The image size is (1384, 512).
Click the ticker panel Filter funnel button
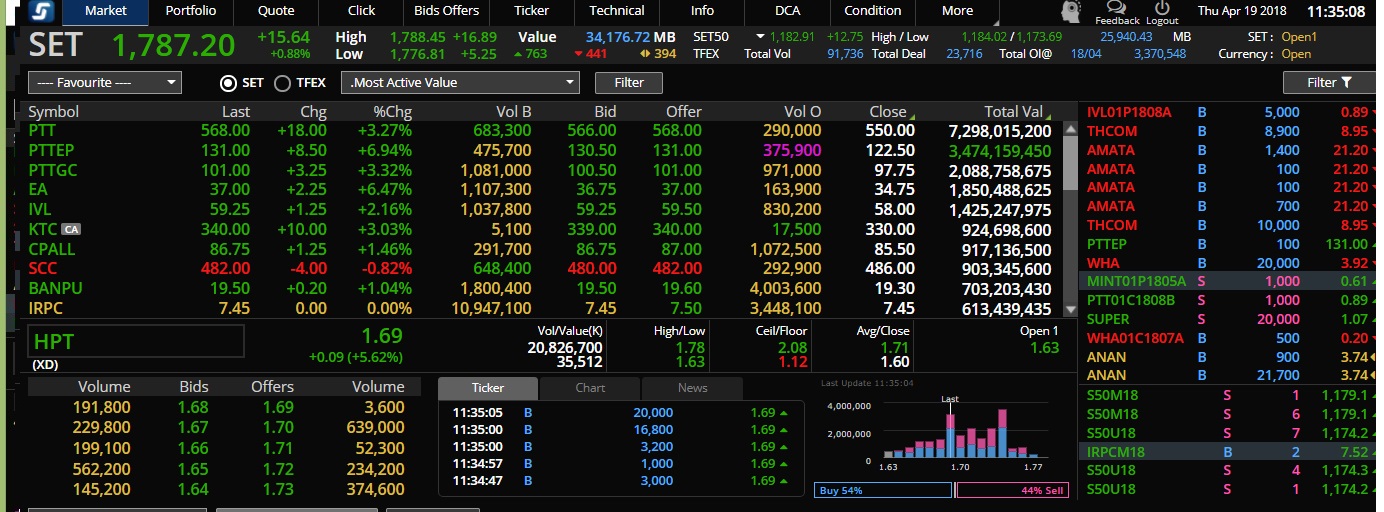click(1329, 82)
